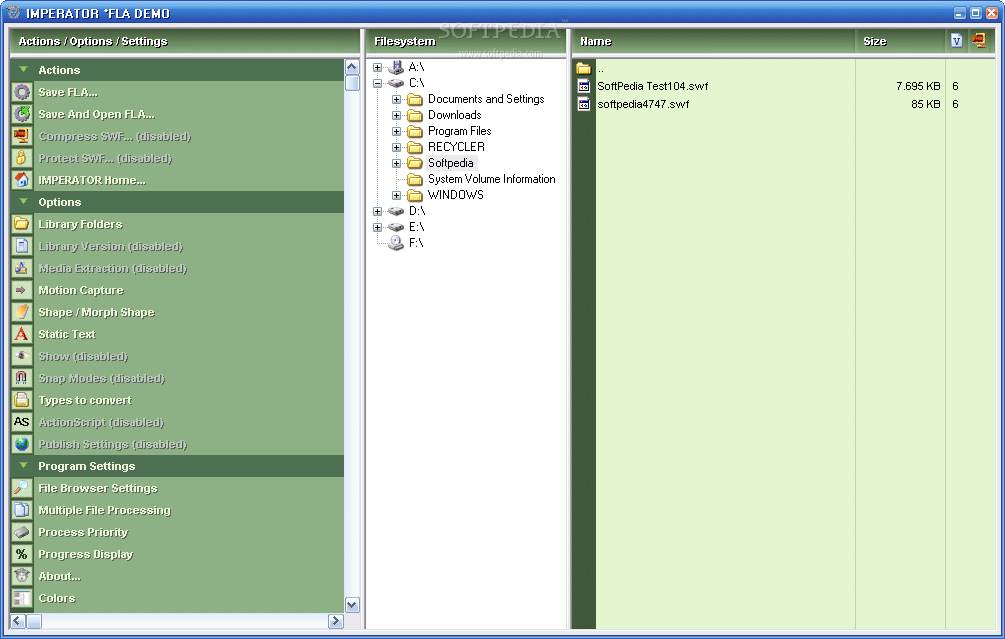The width and height of the screenshot is (1005, 639).
Task: Expand the RECYCLER folder node
Action: (x=397, y=147)
